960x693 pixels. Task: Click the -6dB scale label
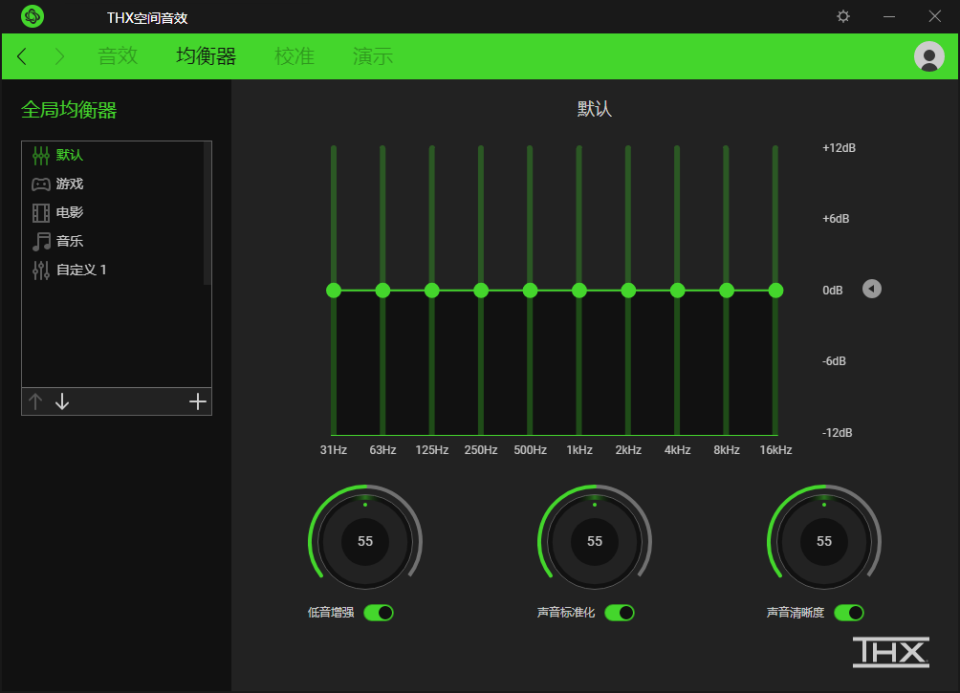(834, 361)
